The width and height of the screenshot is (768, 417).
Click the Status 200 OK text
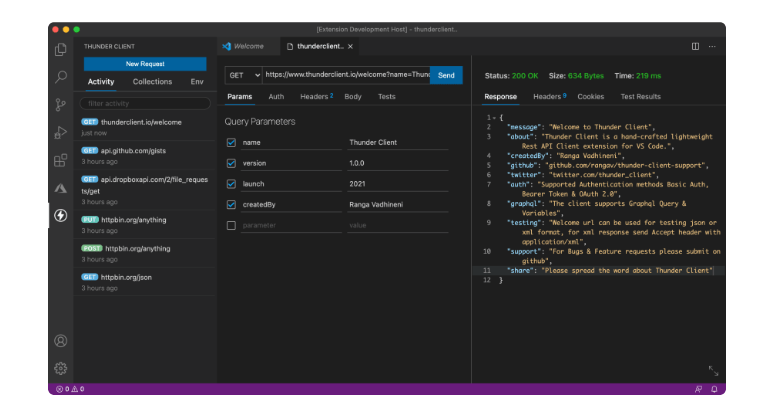511,76
